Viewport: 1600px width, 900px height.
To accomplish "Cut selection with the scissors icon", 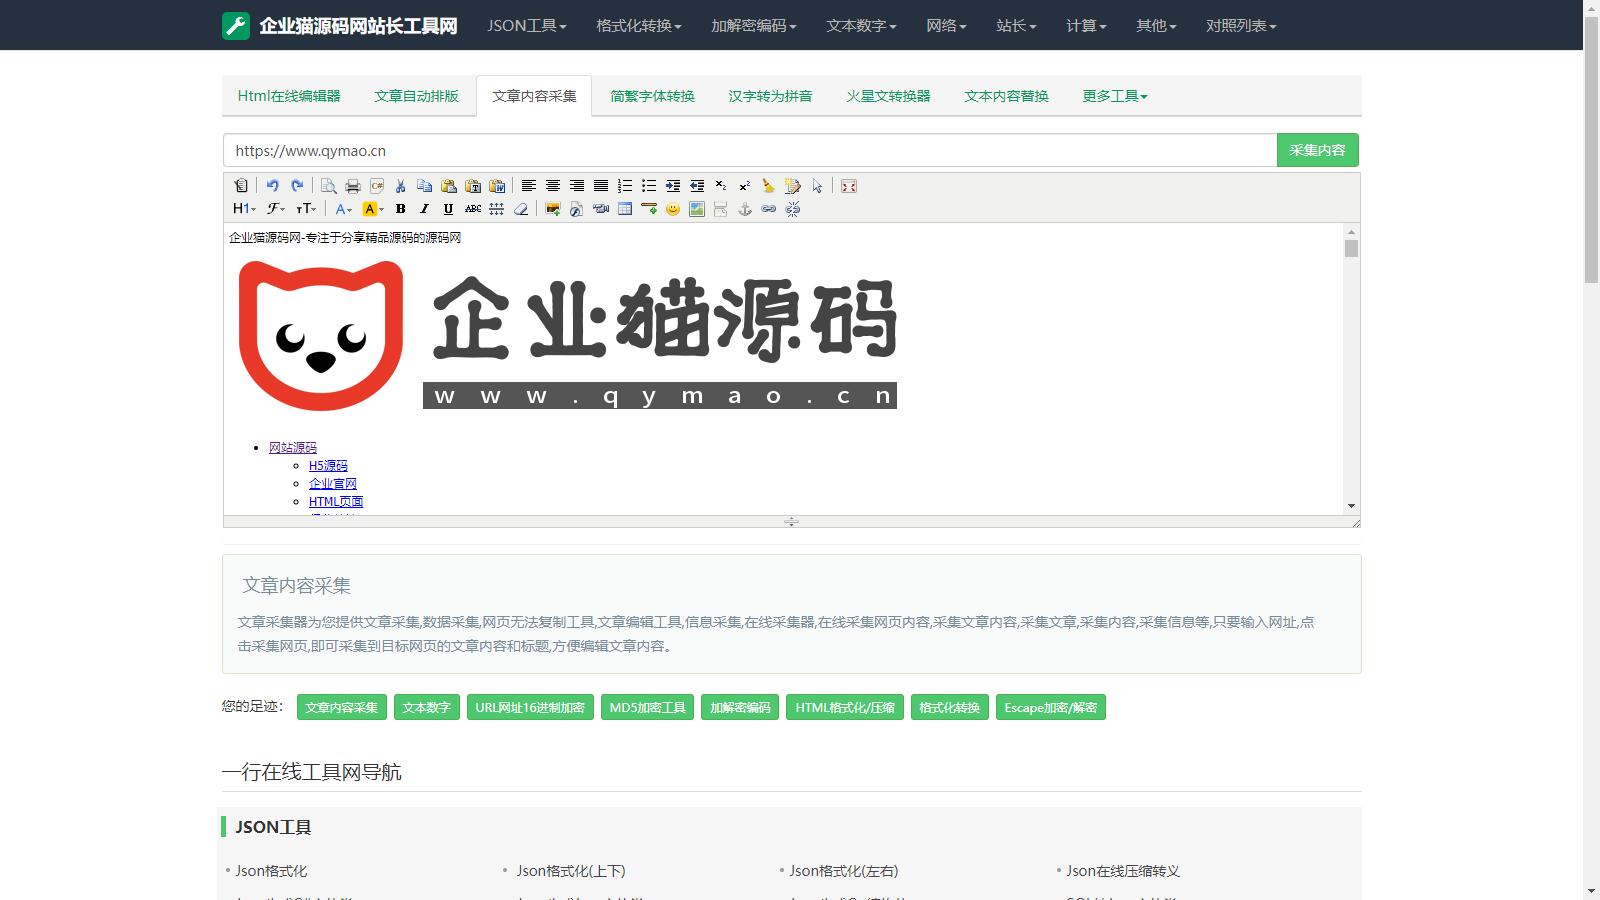I will [400, 186].
